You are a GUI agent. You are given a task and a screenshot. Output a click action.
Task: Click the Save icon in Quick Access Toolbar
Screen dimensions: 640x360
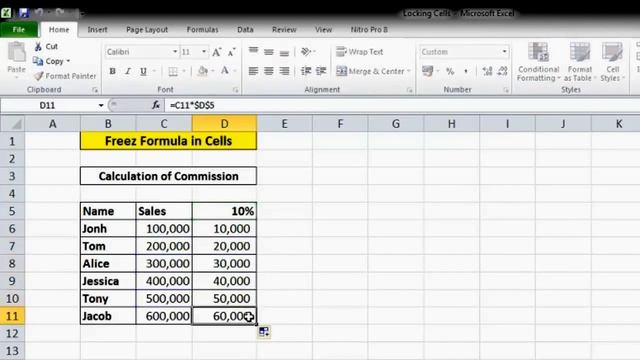[24, 13]
